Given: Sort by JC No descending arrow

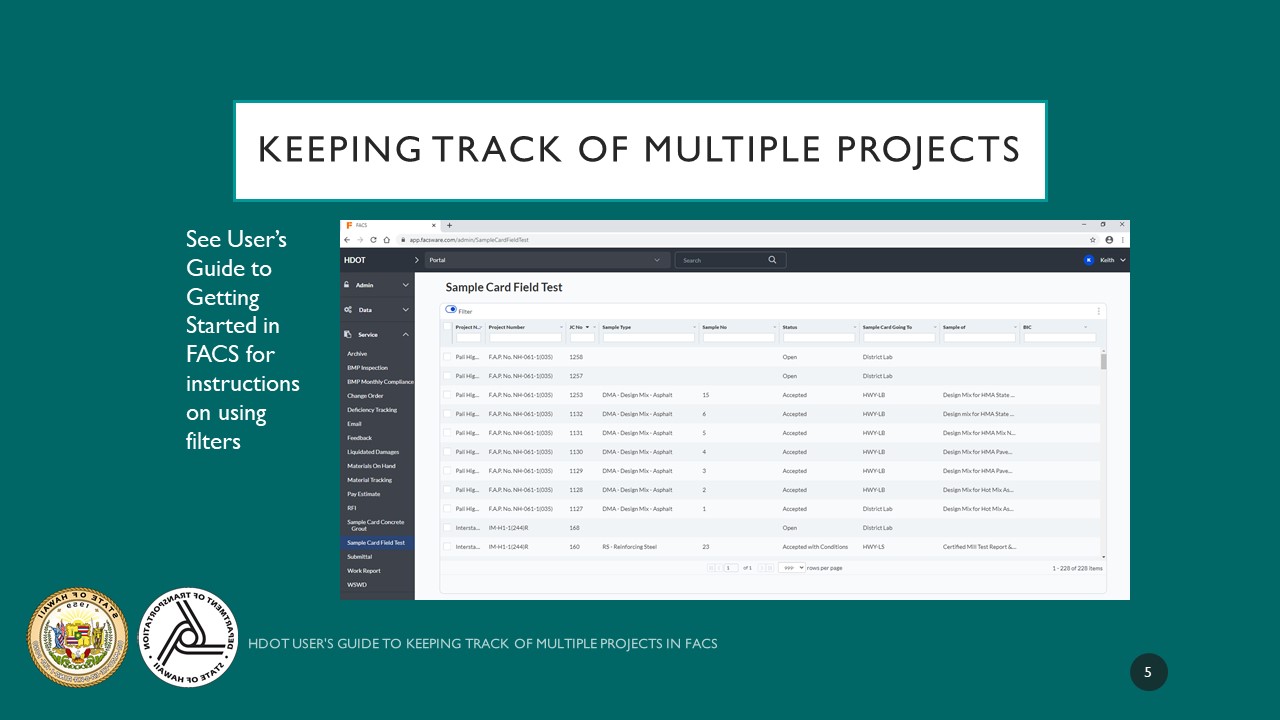Looking at the screenshot, I should pos(587,327).
